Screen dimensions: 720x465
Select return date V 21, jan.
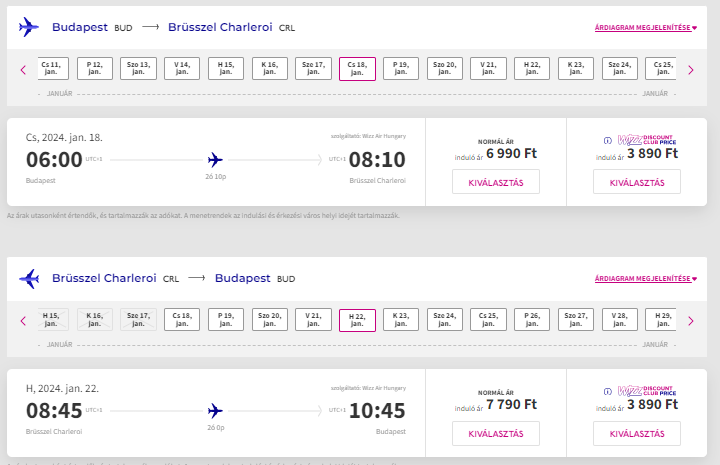click(x=313, y=319)
